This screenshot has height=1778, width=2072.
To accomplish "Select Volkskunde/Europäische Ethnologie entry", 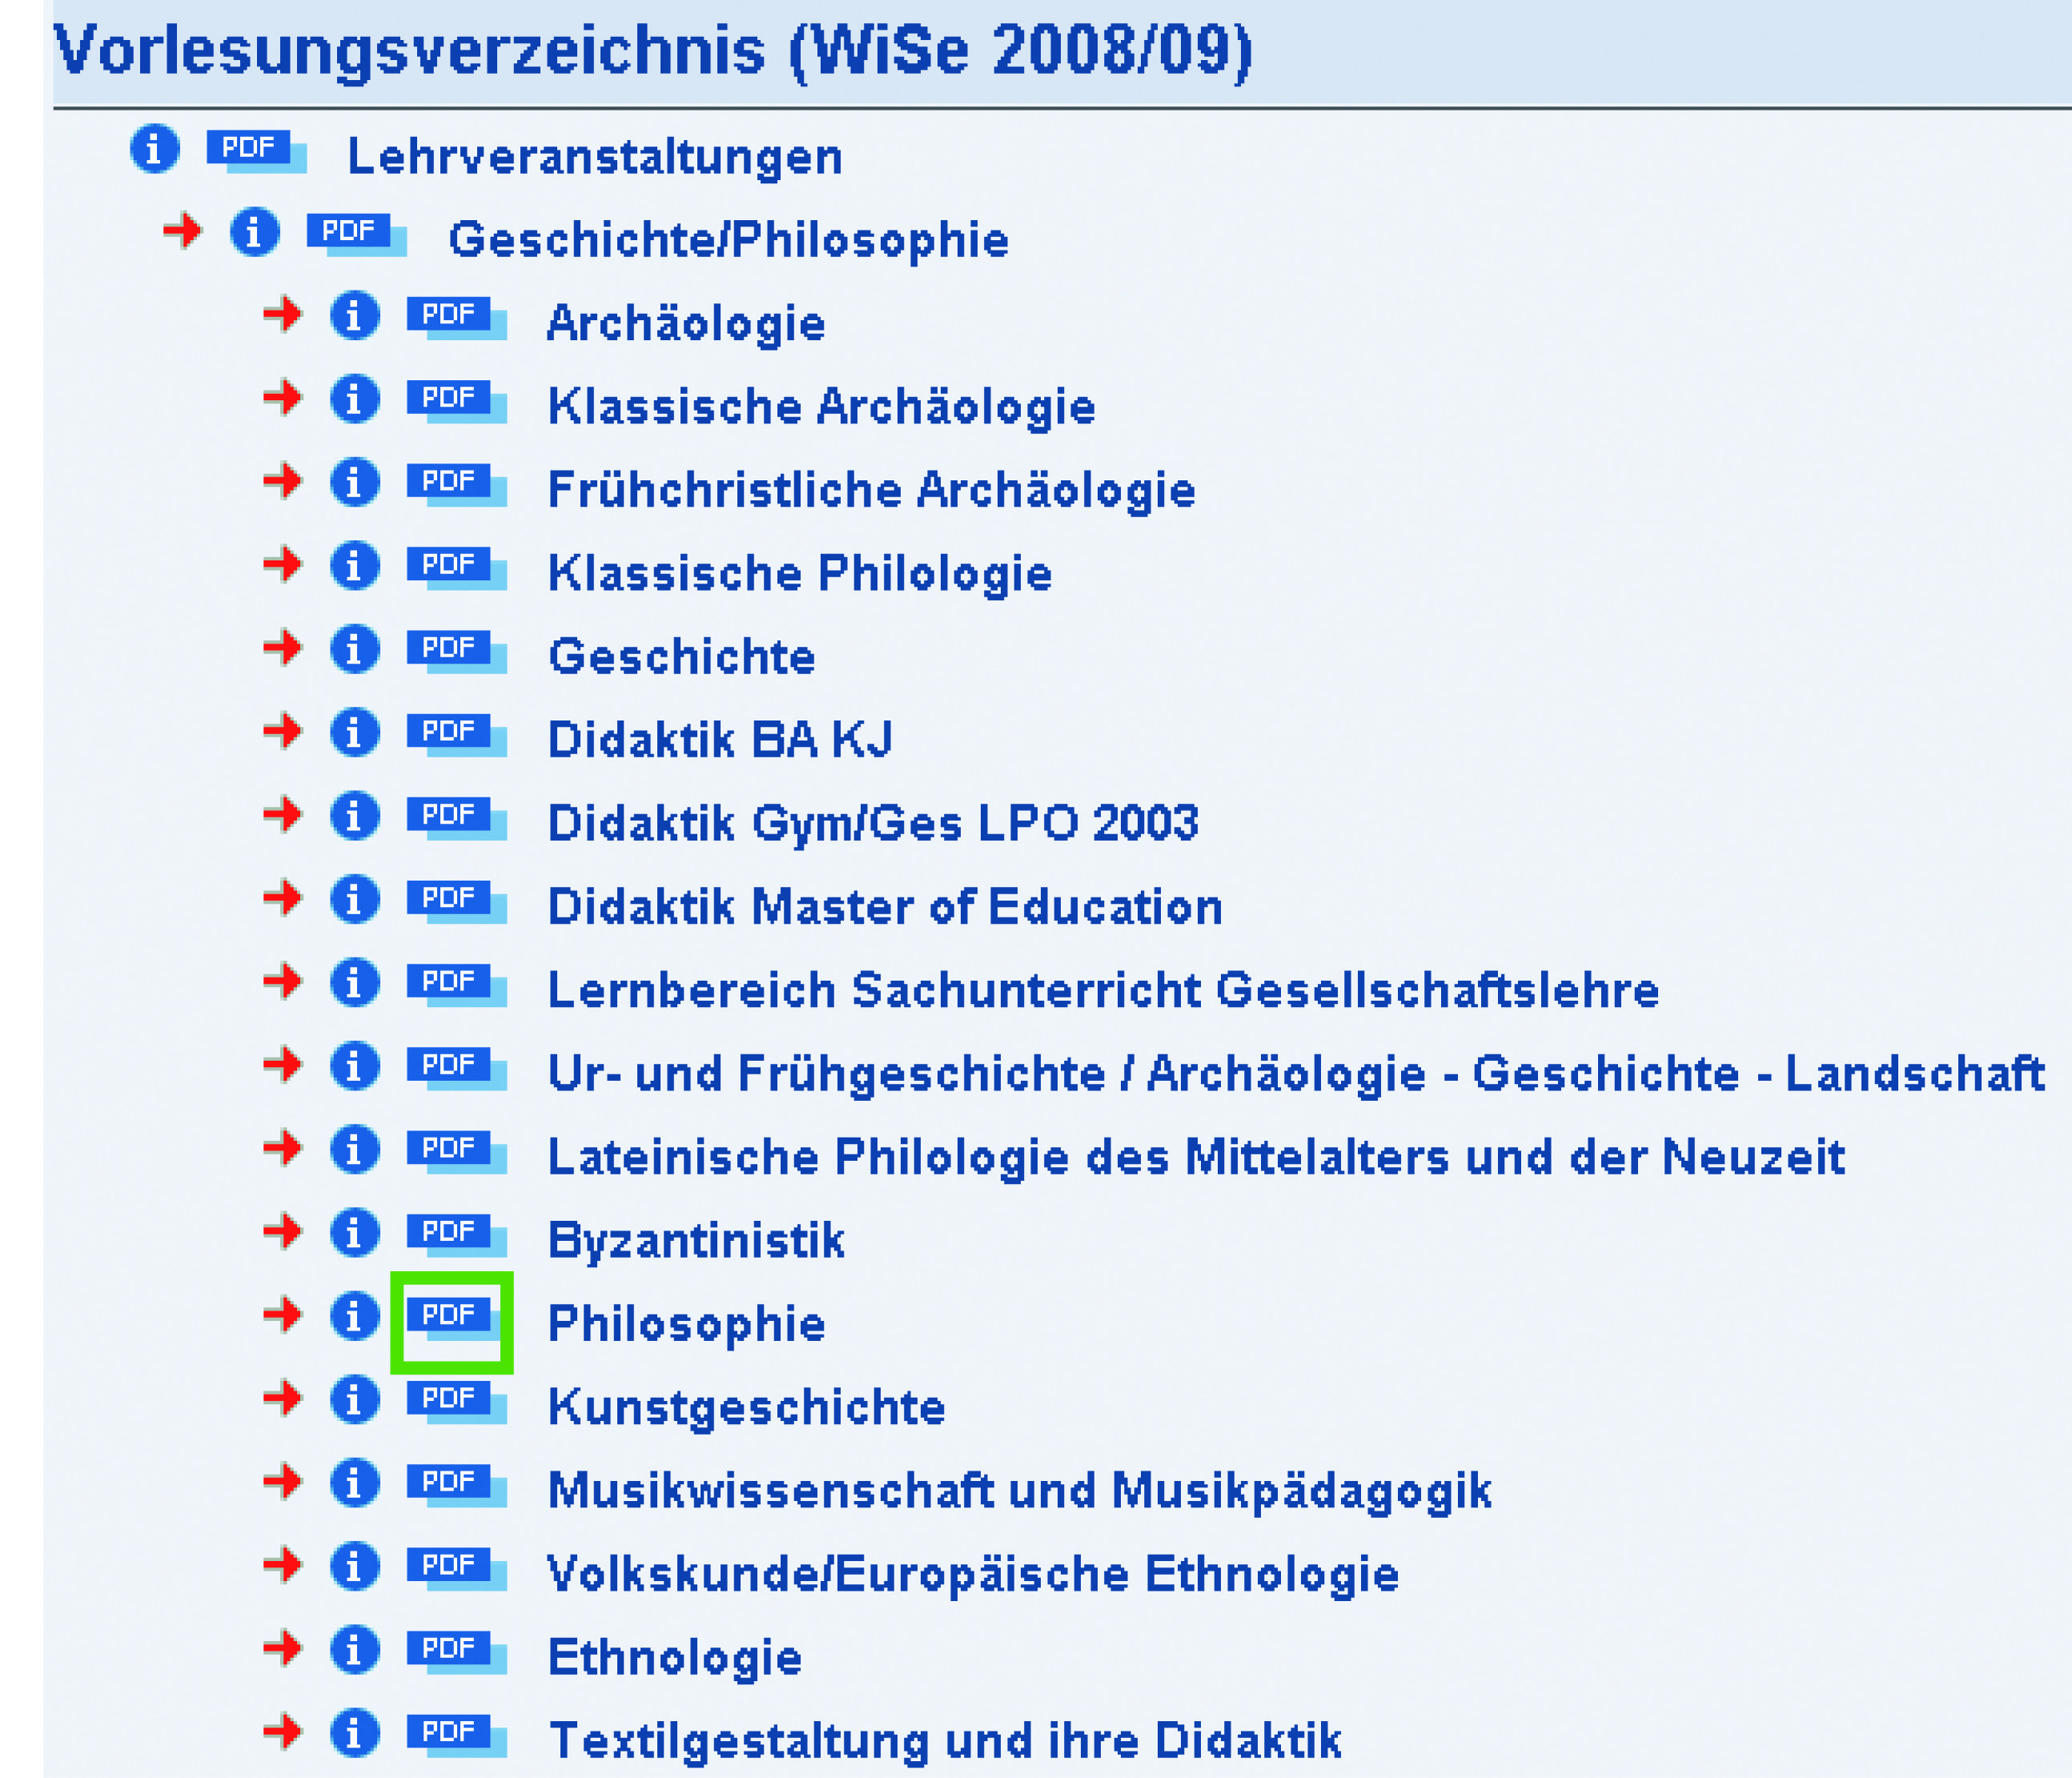I will 972,1574.
